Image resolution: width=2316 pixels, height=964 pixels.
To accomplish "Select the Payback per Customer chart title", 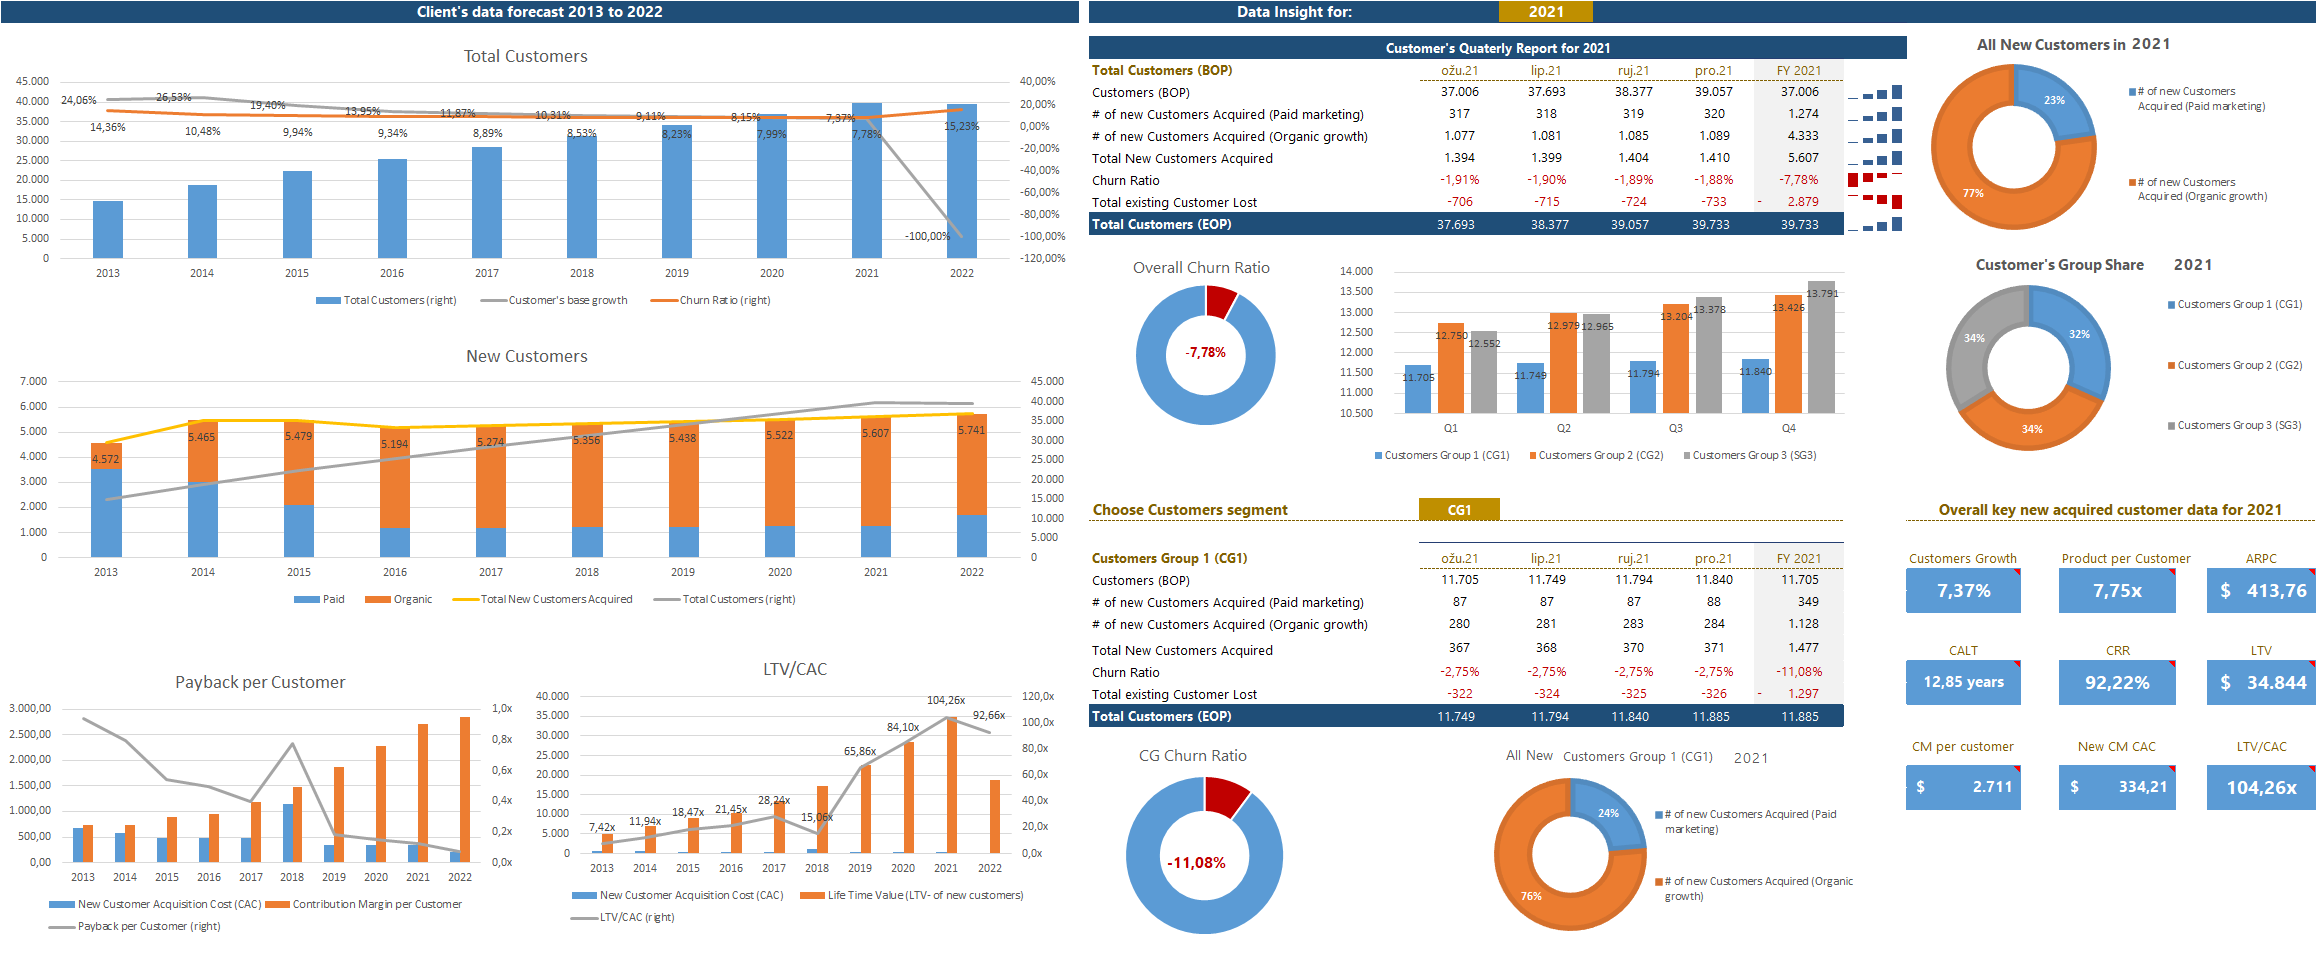I will [x=260, y=683].
